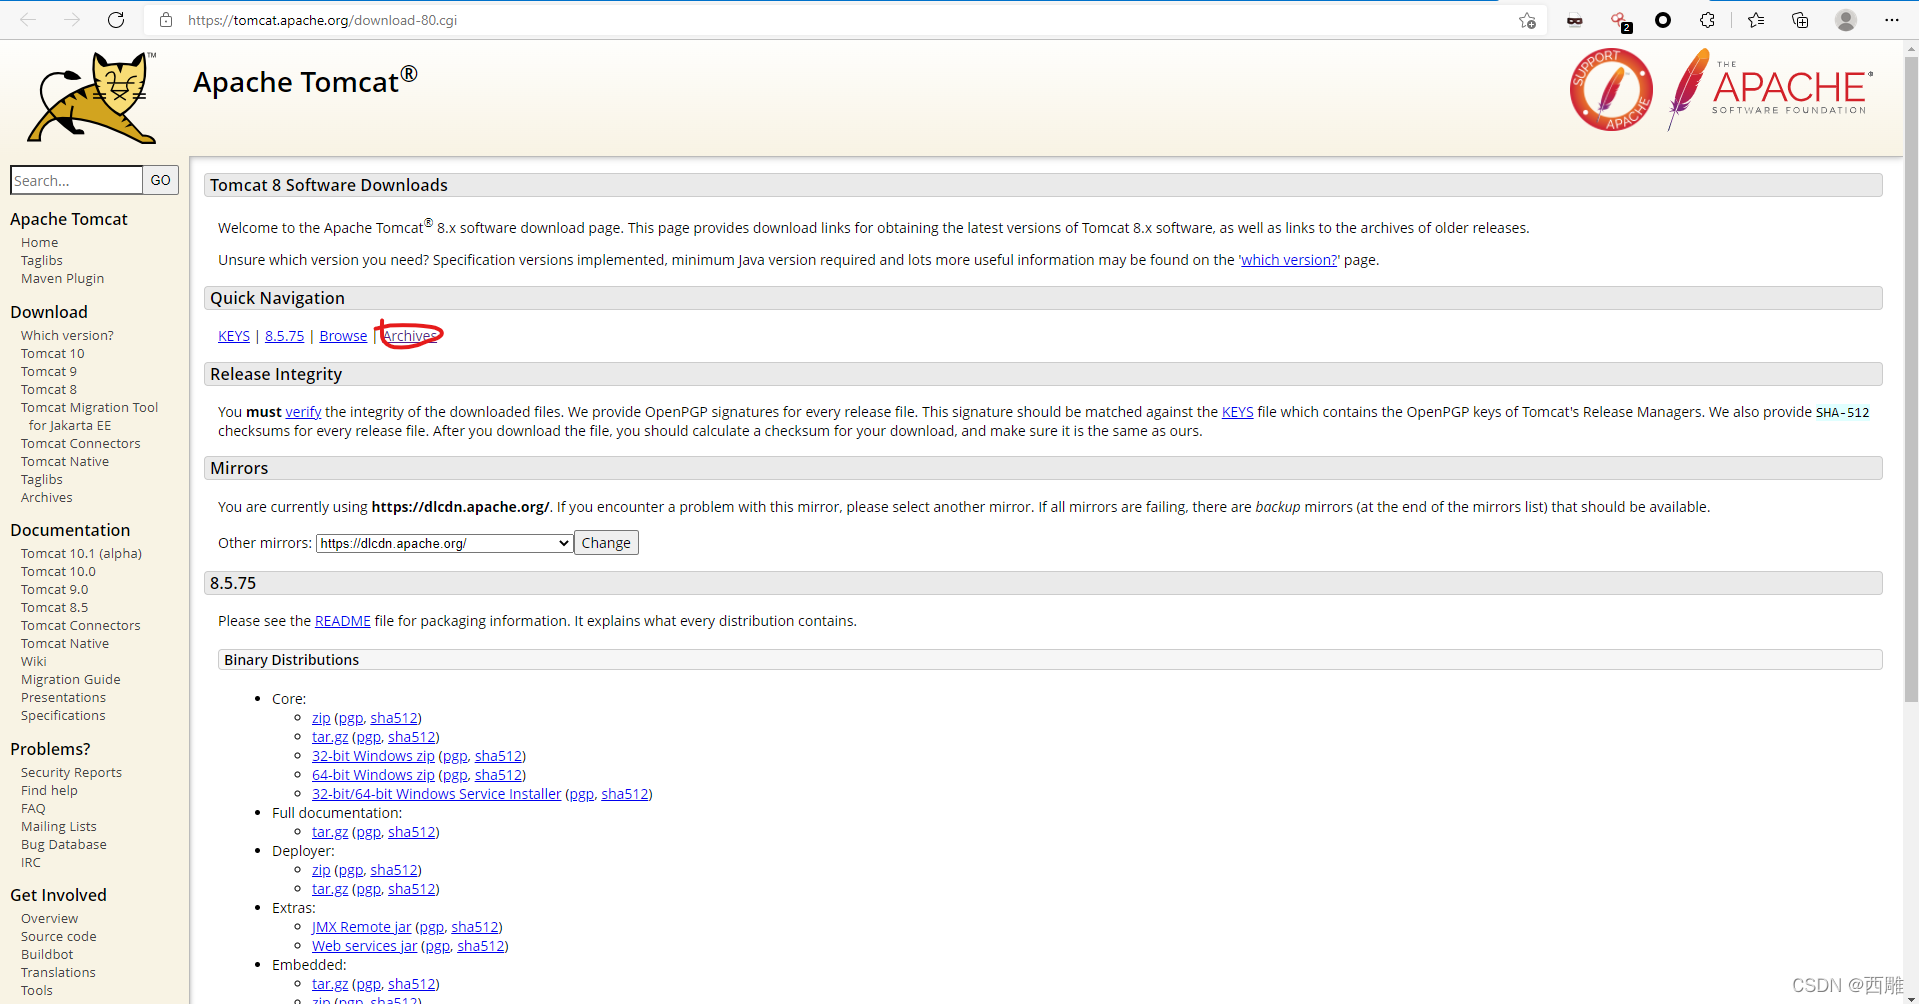
Task: Open the 'which version?' link in intro
Action: click(x=1289, y=260)
